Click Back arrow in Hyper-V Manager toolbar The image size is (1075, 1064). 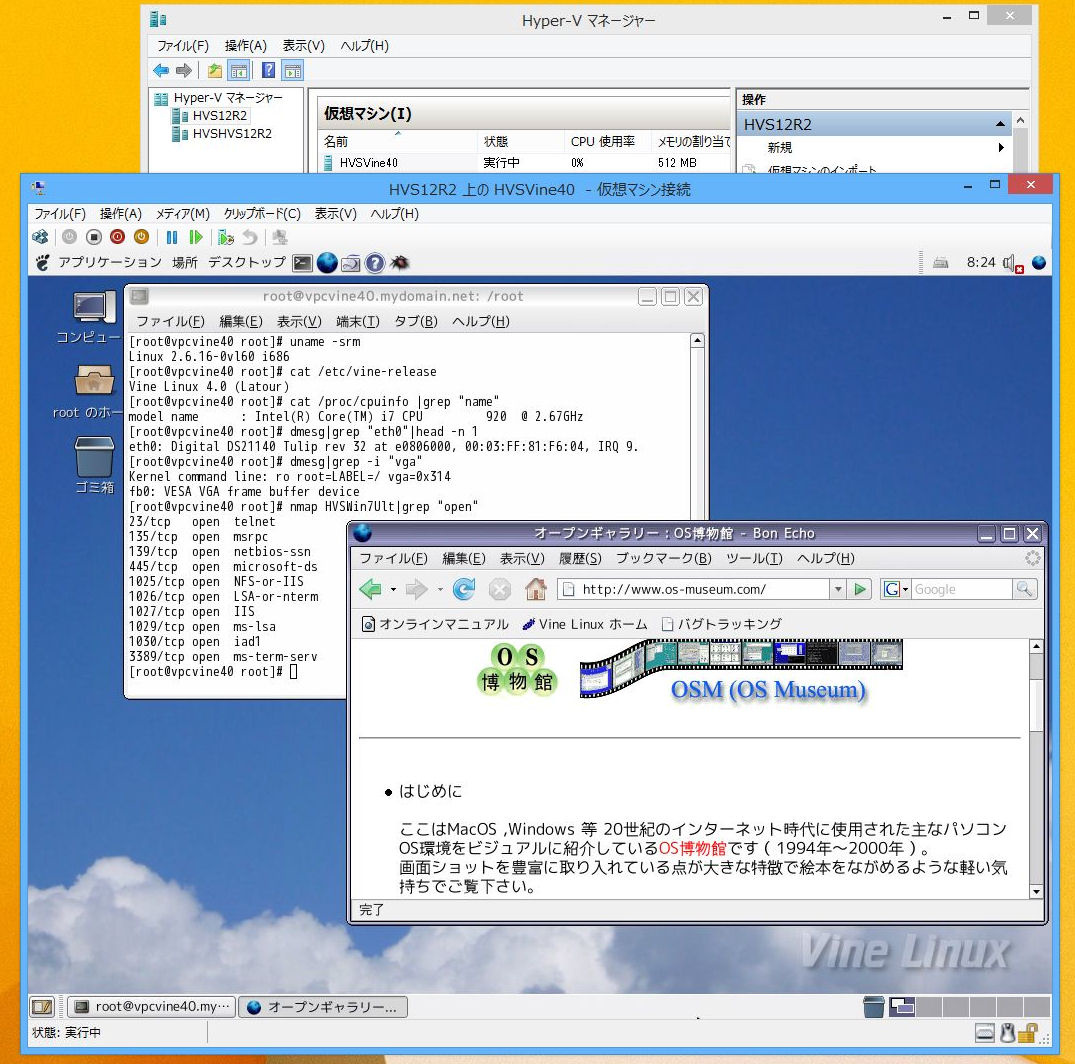[161, 71]
